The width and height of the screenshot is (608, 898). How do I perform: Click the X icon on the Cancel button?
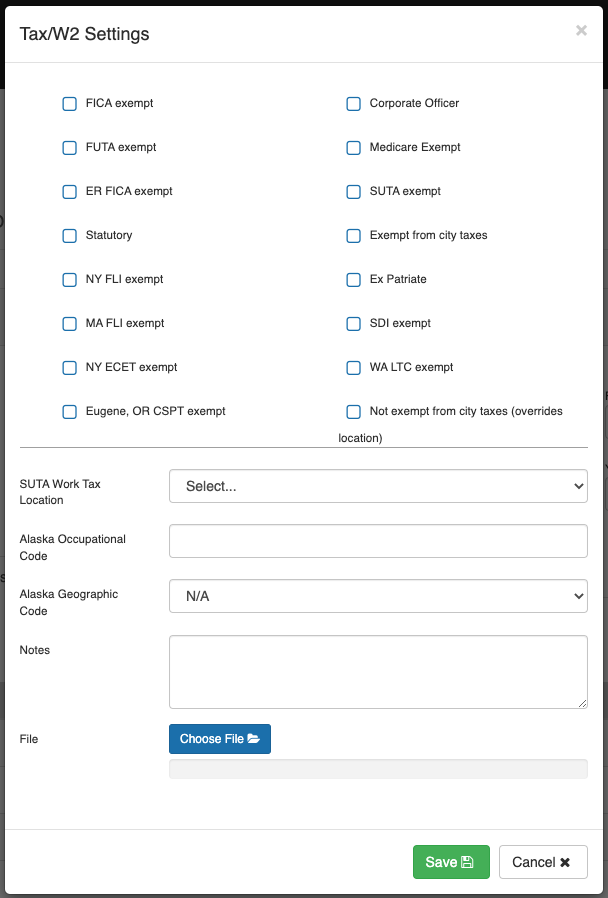point(565,862)
